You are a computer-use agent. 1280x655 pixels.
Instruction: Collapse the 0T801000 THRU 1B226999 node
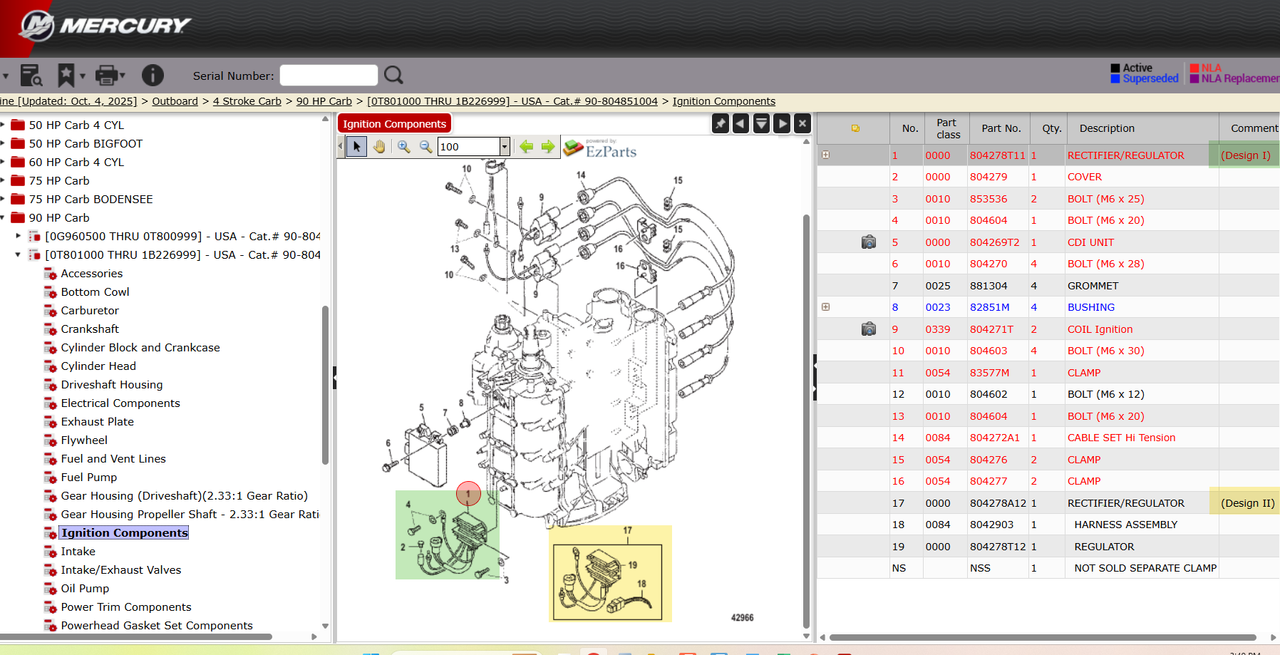tap(19, 255)
